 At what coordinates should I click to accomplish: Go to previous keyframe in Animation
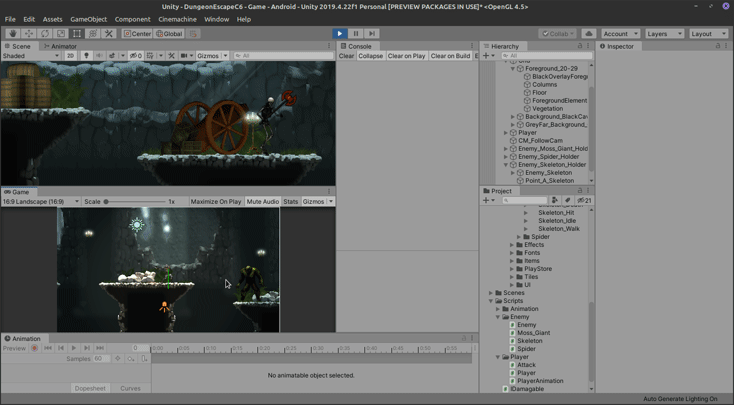tap(61, 348)
